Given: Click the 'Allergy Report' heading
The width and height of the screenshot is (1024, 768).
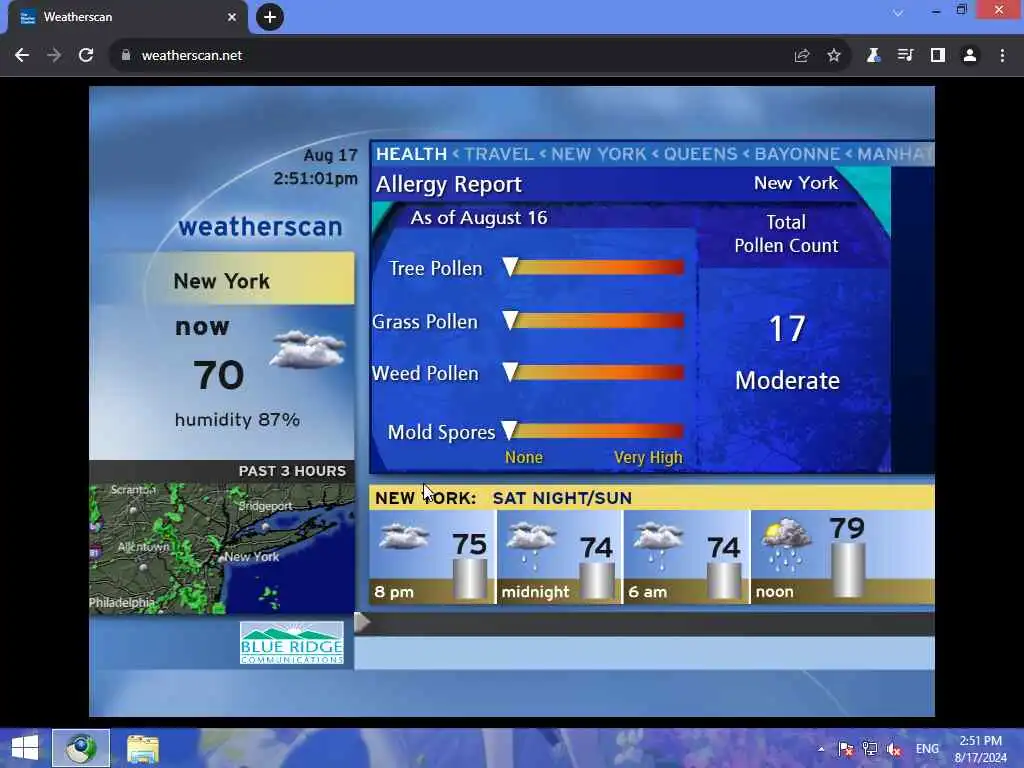Looking at the screenshot, I should click(449, 184).
